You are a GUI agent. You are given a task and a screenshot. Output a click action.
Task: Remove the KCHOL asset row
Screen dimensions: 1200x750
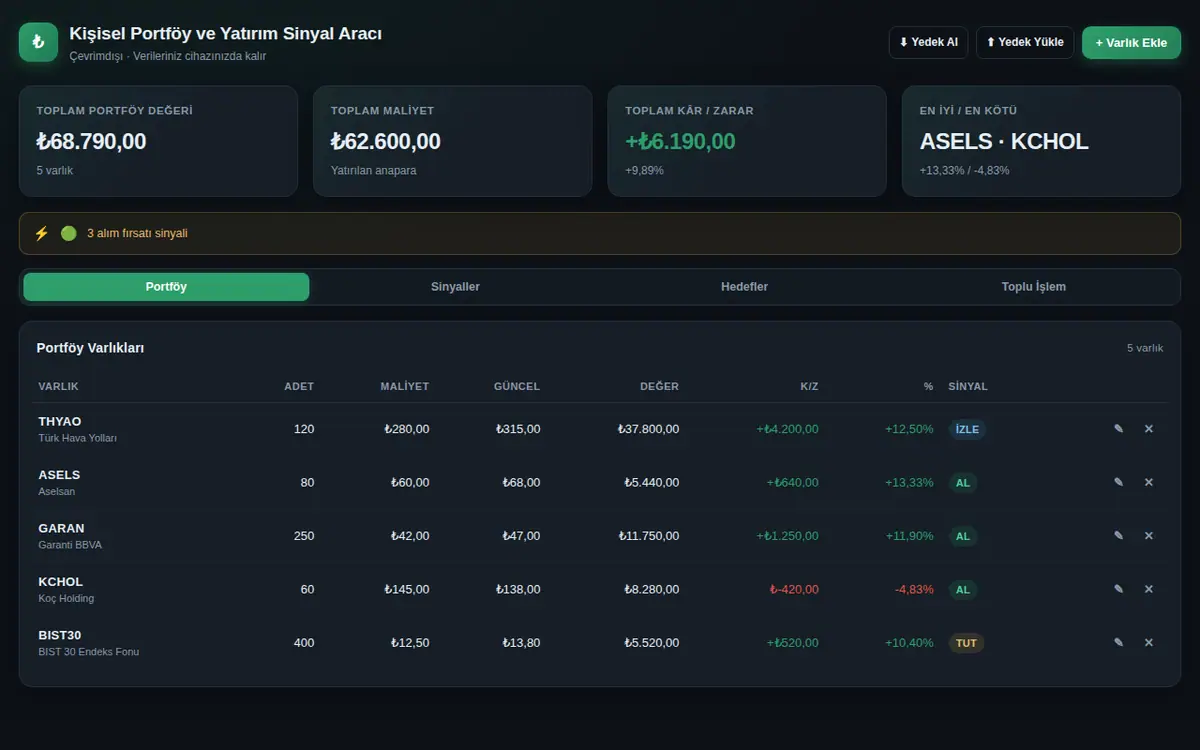click(x=1148, y=589)
